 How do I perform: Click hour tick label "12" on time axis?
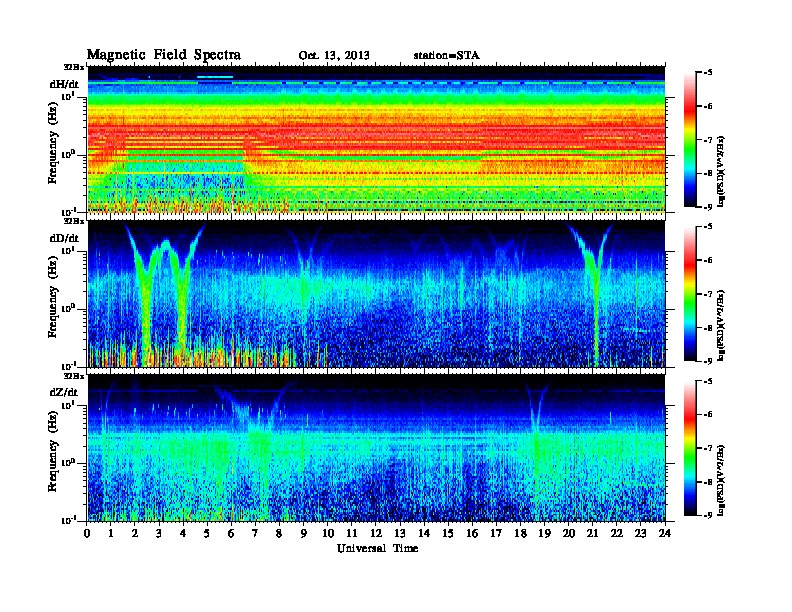376,533
